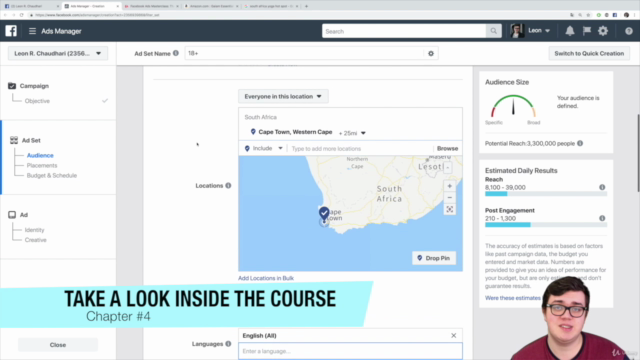Click the Locations info icon
The height and width of the screenshot is (360, 640).
[228, 185]
